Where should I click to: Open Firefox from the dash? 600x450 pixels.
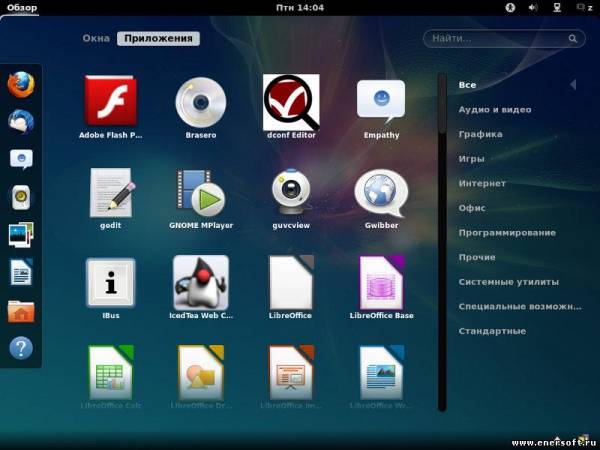coord(21,85)
